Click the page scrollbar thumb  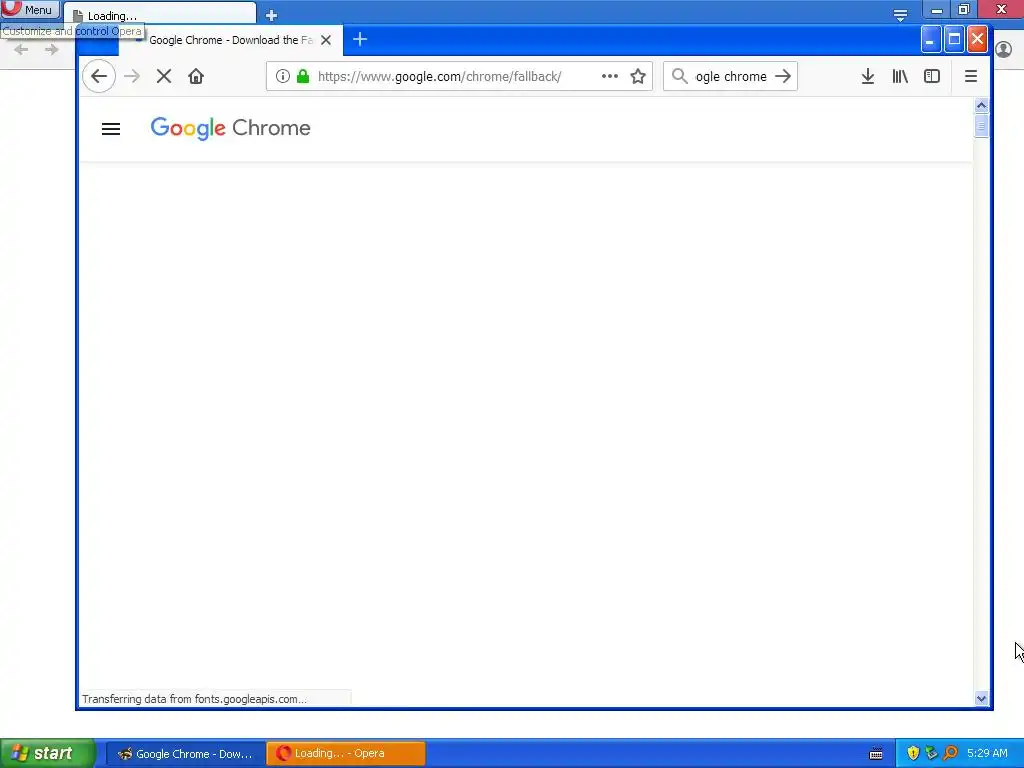981,125
